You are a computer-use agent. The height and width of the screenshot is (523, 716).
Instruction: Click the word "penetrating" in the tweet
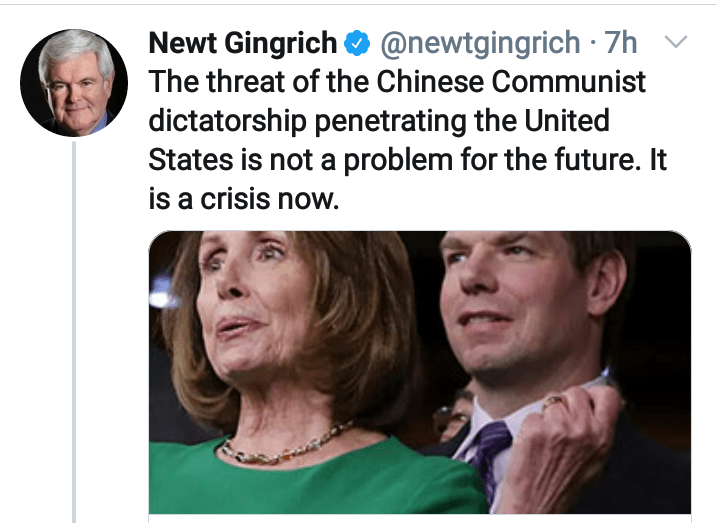click(x=390, y=122)
